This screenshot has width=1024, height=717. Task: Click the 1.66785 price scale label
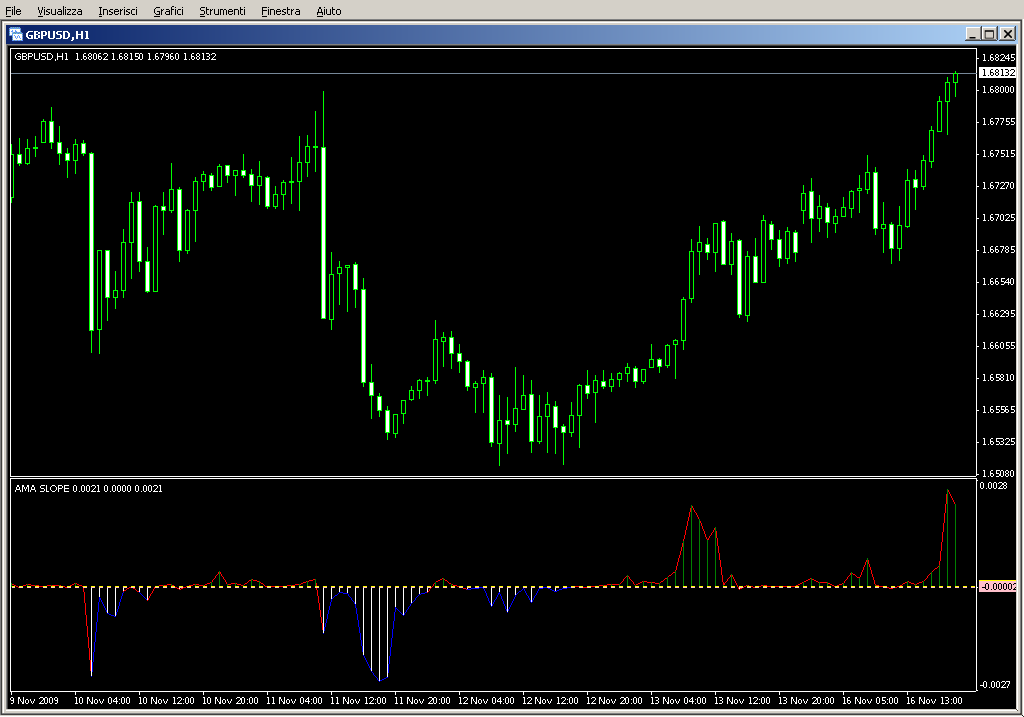coord(999,249)
